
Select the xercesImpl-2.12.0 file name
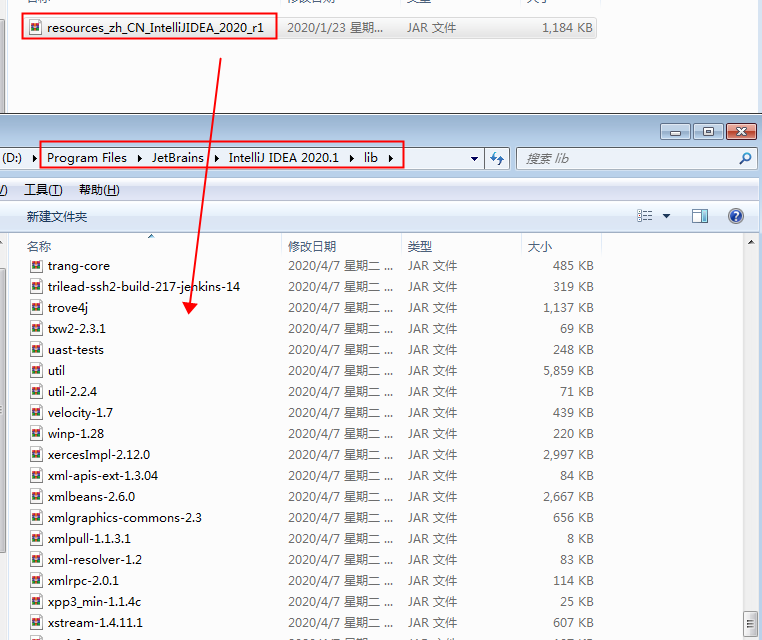pos(99,454)
